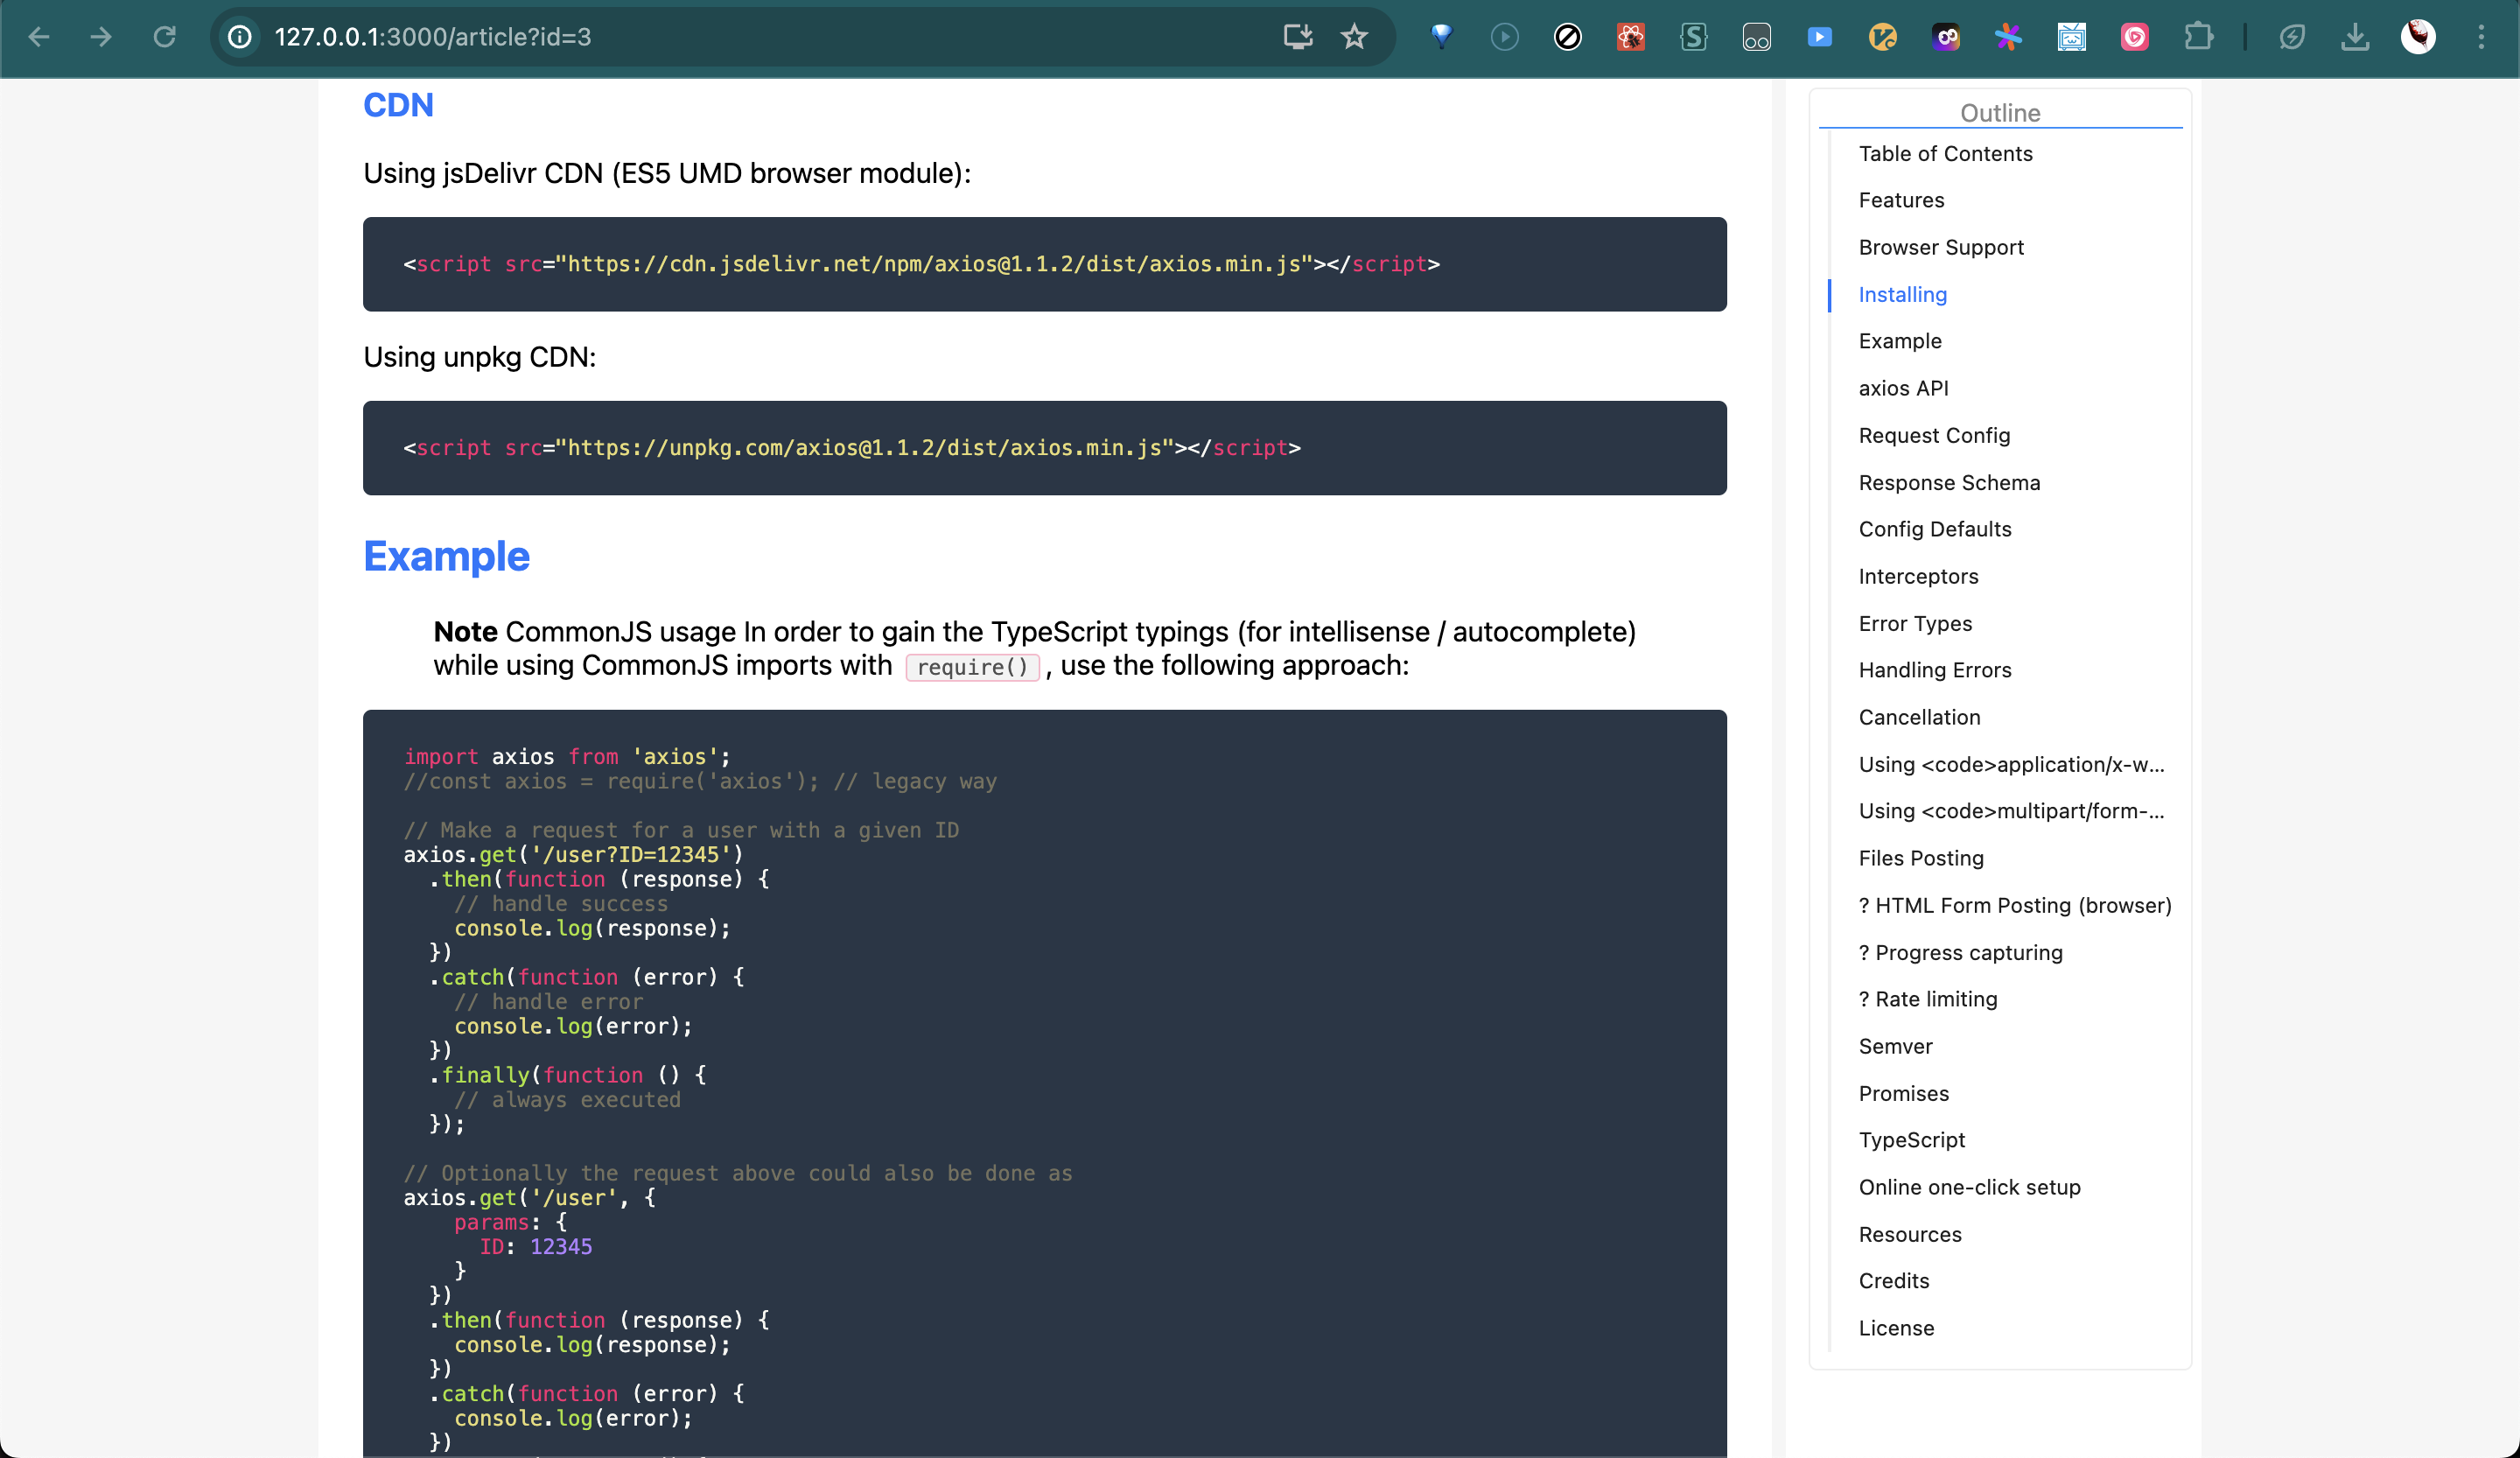Click 'Using <code>application/x-w...' outline item

[x=2011, y=765]
